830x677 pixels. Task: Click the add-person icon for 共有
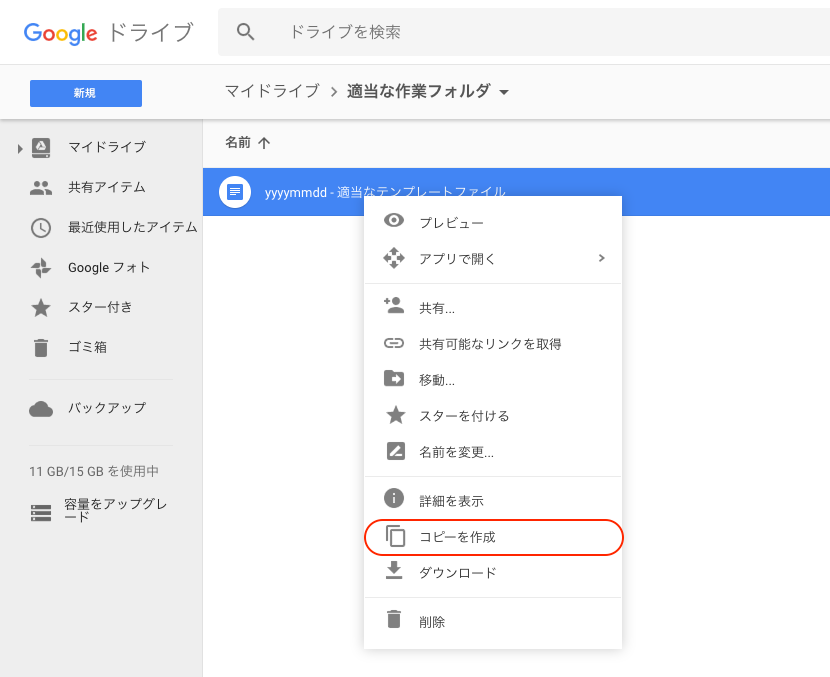(394, 305)
